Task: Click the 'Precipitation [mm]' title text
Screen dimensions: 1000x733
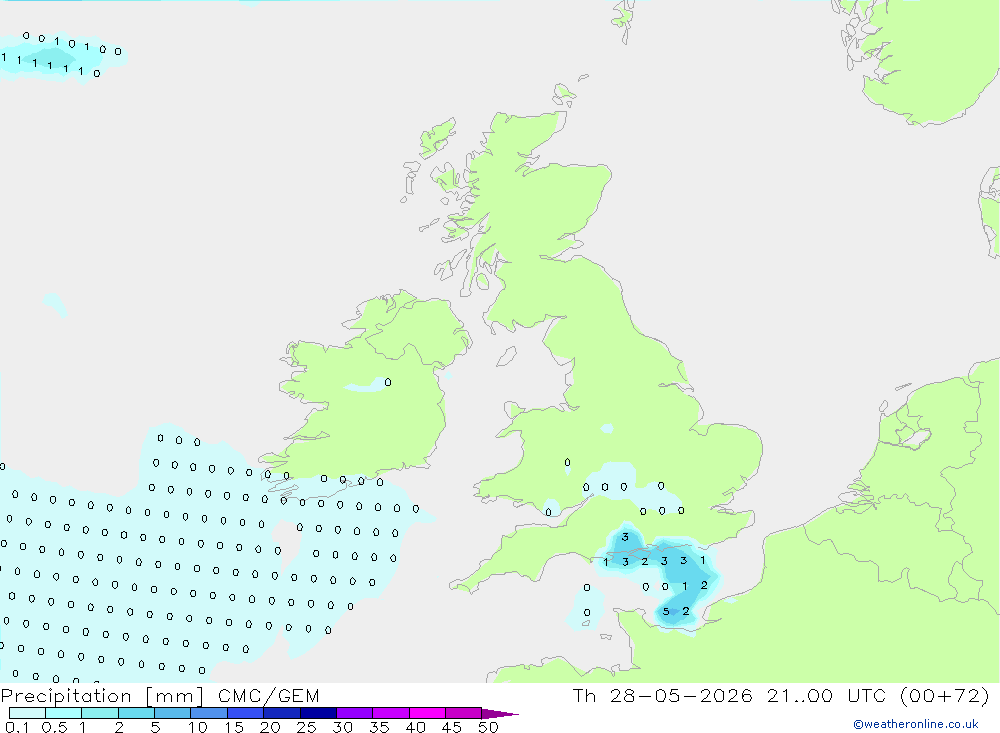Action: coord(102,696)
